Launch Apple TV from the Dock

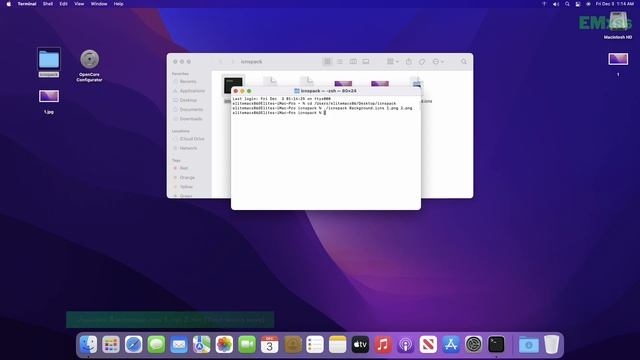click(360, 344)
